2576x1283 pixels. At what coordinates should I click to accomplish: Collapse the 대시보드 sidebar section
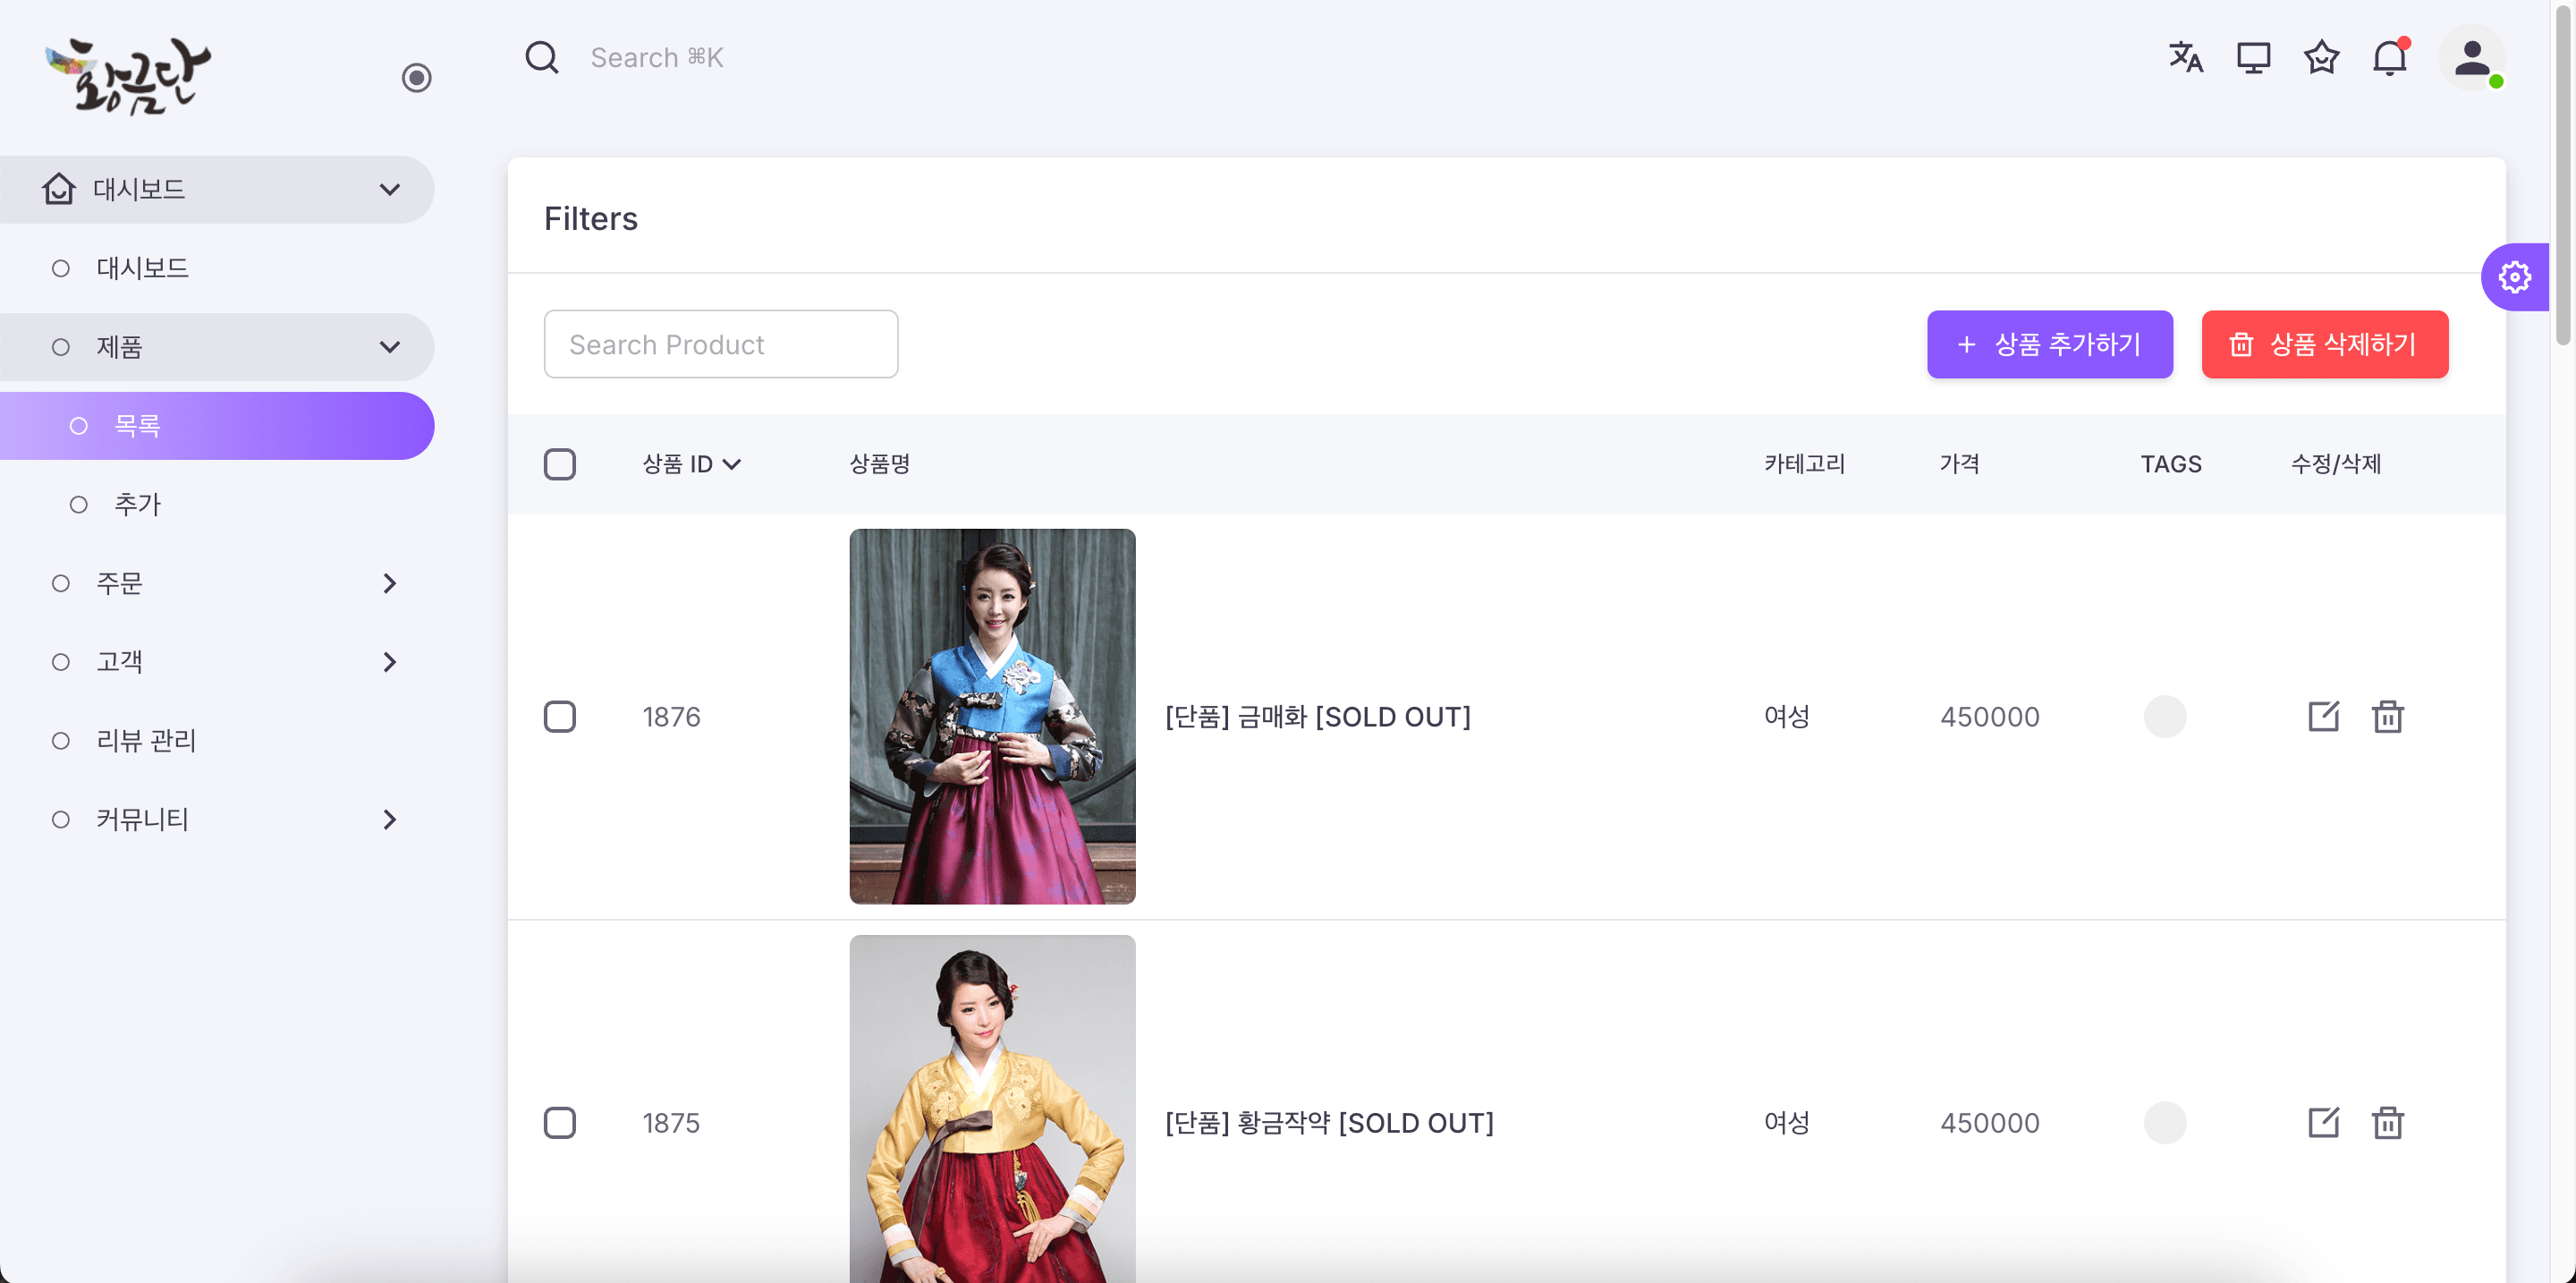click(389, 189)
